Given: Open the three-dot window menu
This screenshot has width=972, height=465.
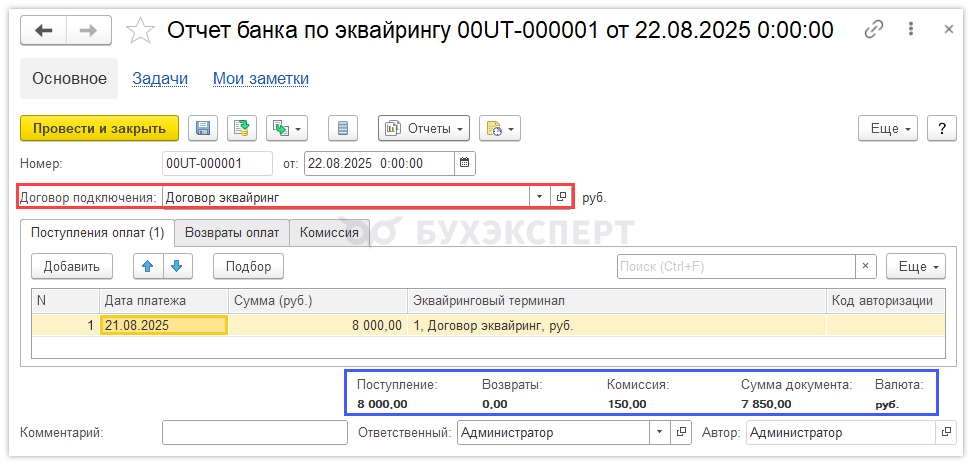Looking at the screenshot, I should click(x=911, y=29).
